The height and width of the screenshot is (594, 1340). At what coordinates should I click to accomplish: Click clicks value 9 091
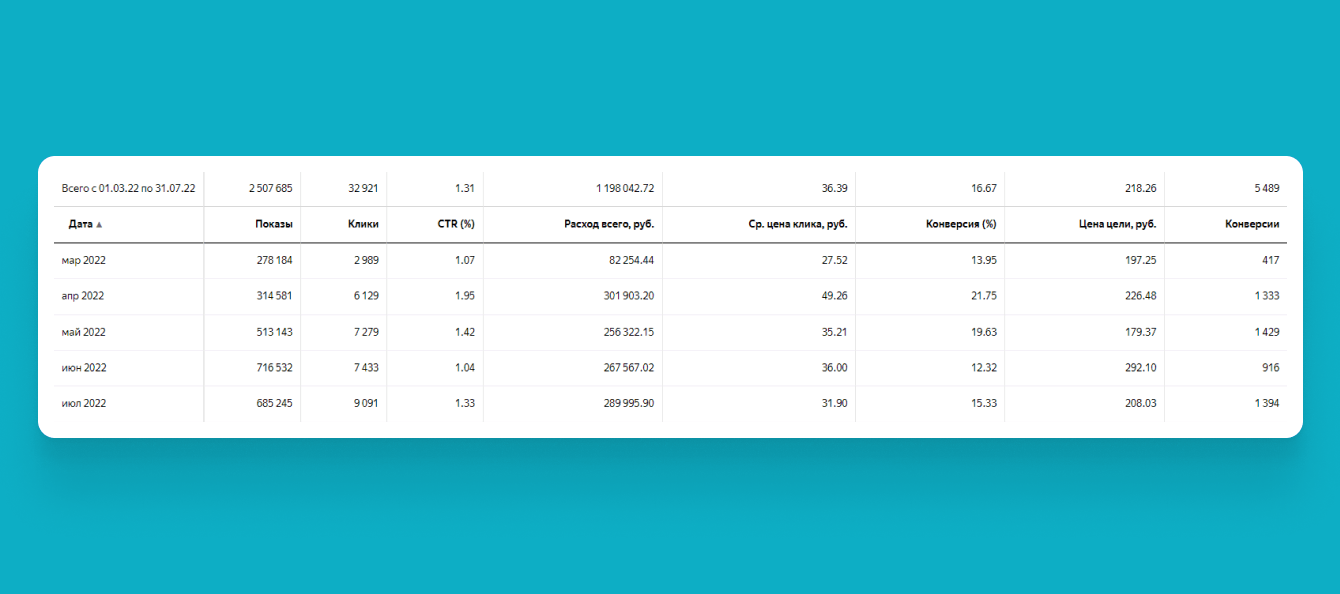click(364, 404)
